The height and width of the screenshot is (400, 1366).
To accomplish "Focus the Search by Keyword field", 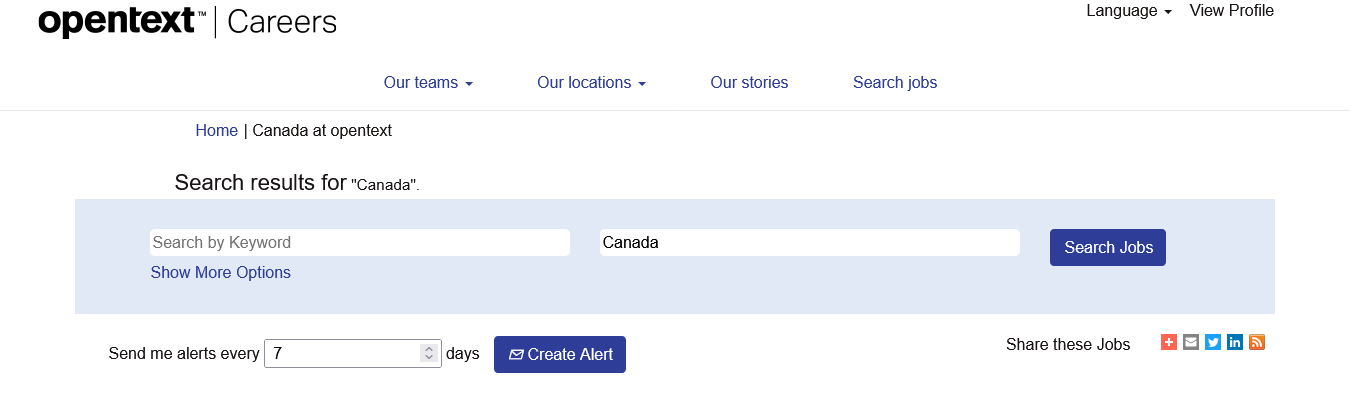I will point(360,242).
